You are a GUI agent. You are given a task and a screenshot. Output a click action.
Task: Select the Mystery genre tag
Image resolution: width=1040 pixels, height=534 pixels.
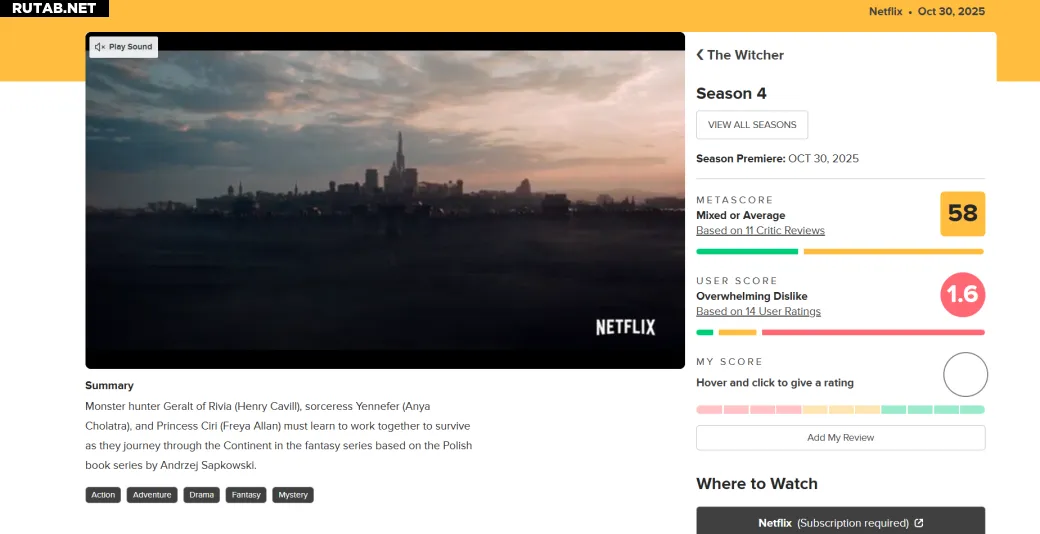pos(293,495)
